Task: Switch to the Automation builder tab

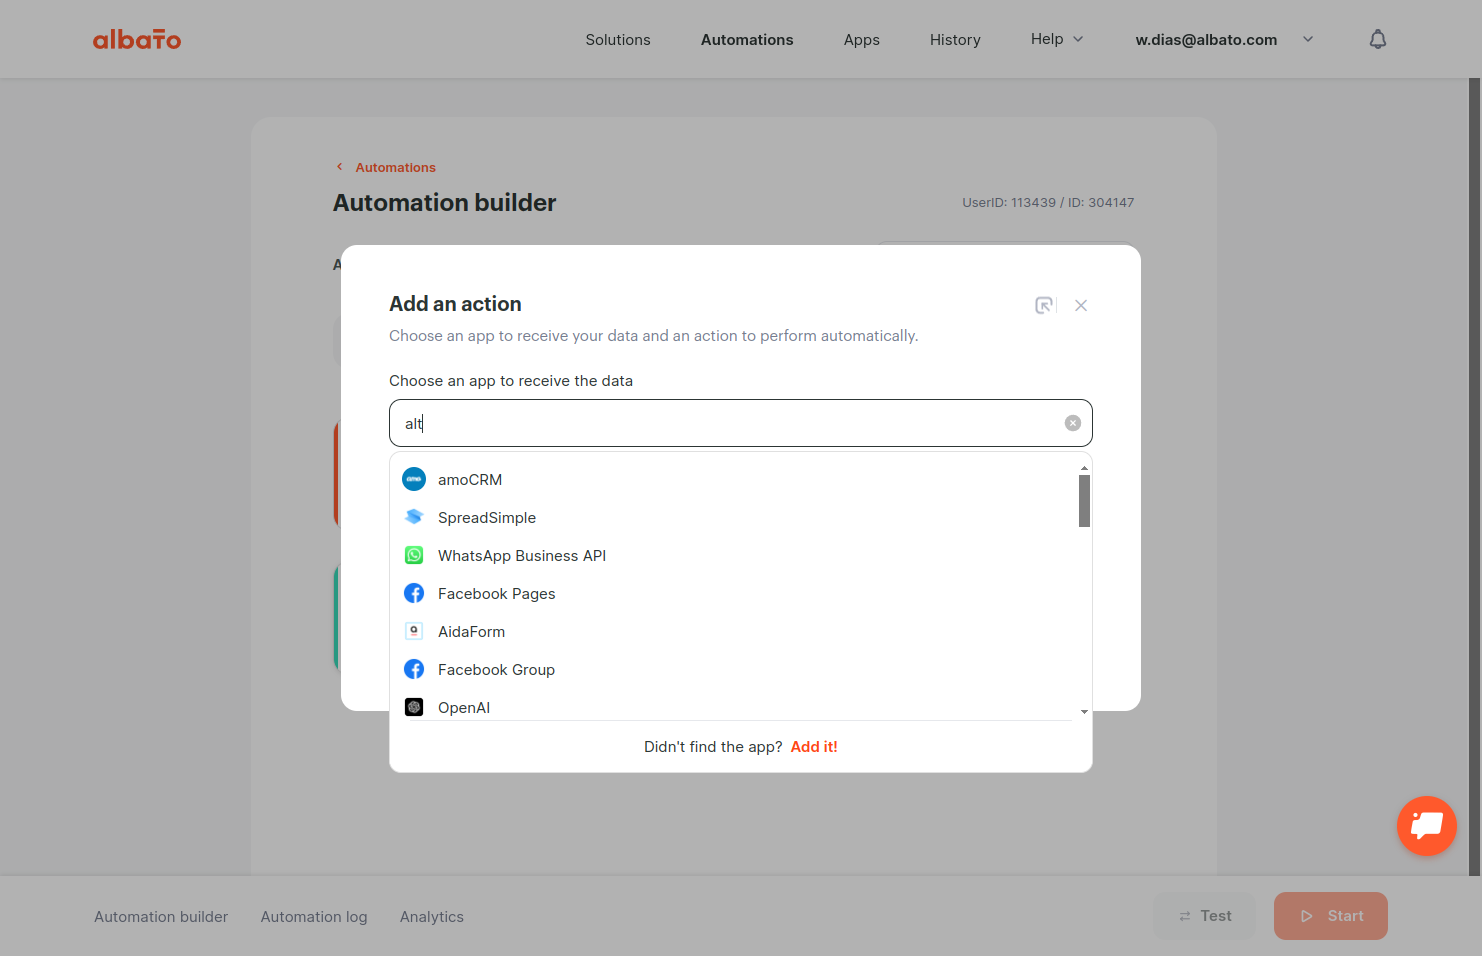Action: point(161,917)
